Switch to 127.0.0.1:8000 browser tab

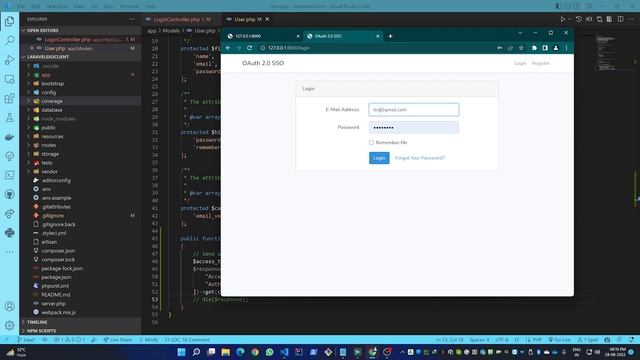click(x=263, y=36)
